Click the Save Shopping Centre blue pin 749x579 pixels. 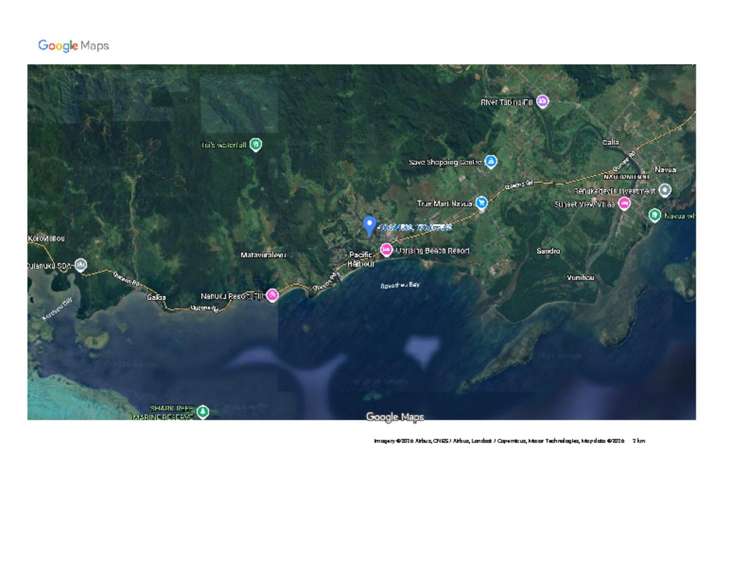coord(491,162)
